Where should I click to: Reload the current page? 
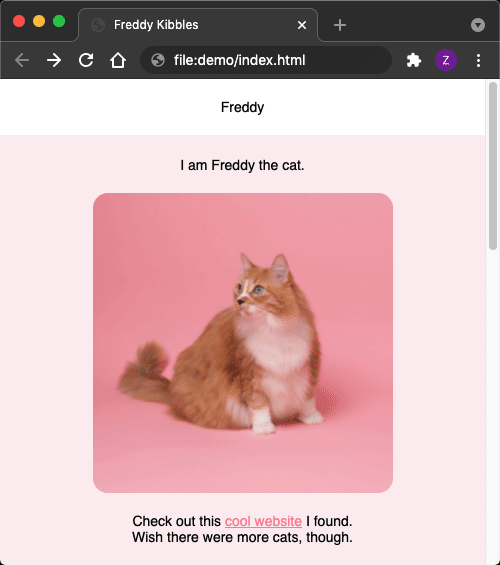[x=86, y=60]
